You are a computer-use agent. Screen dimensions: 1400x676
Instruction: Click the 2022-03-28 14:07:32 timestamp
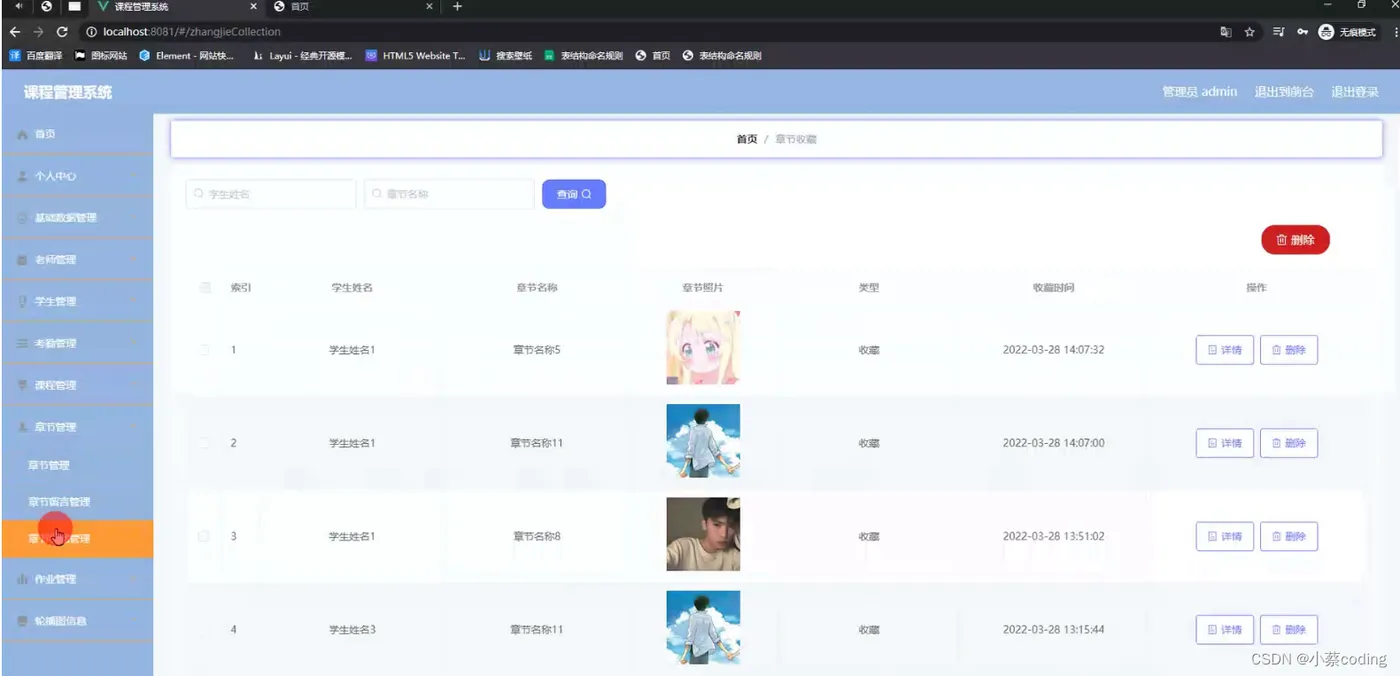pos(1053,350)
